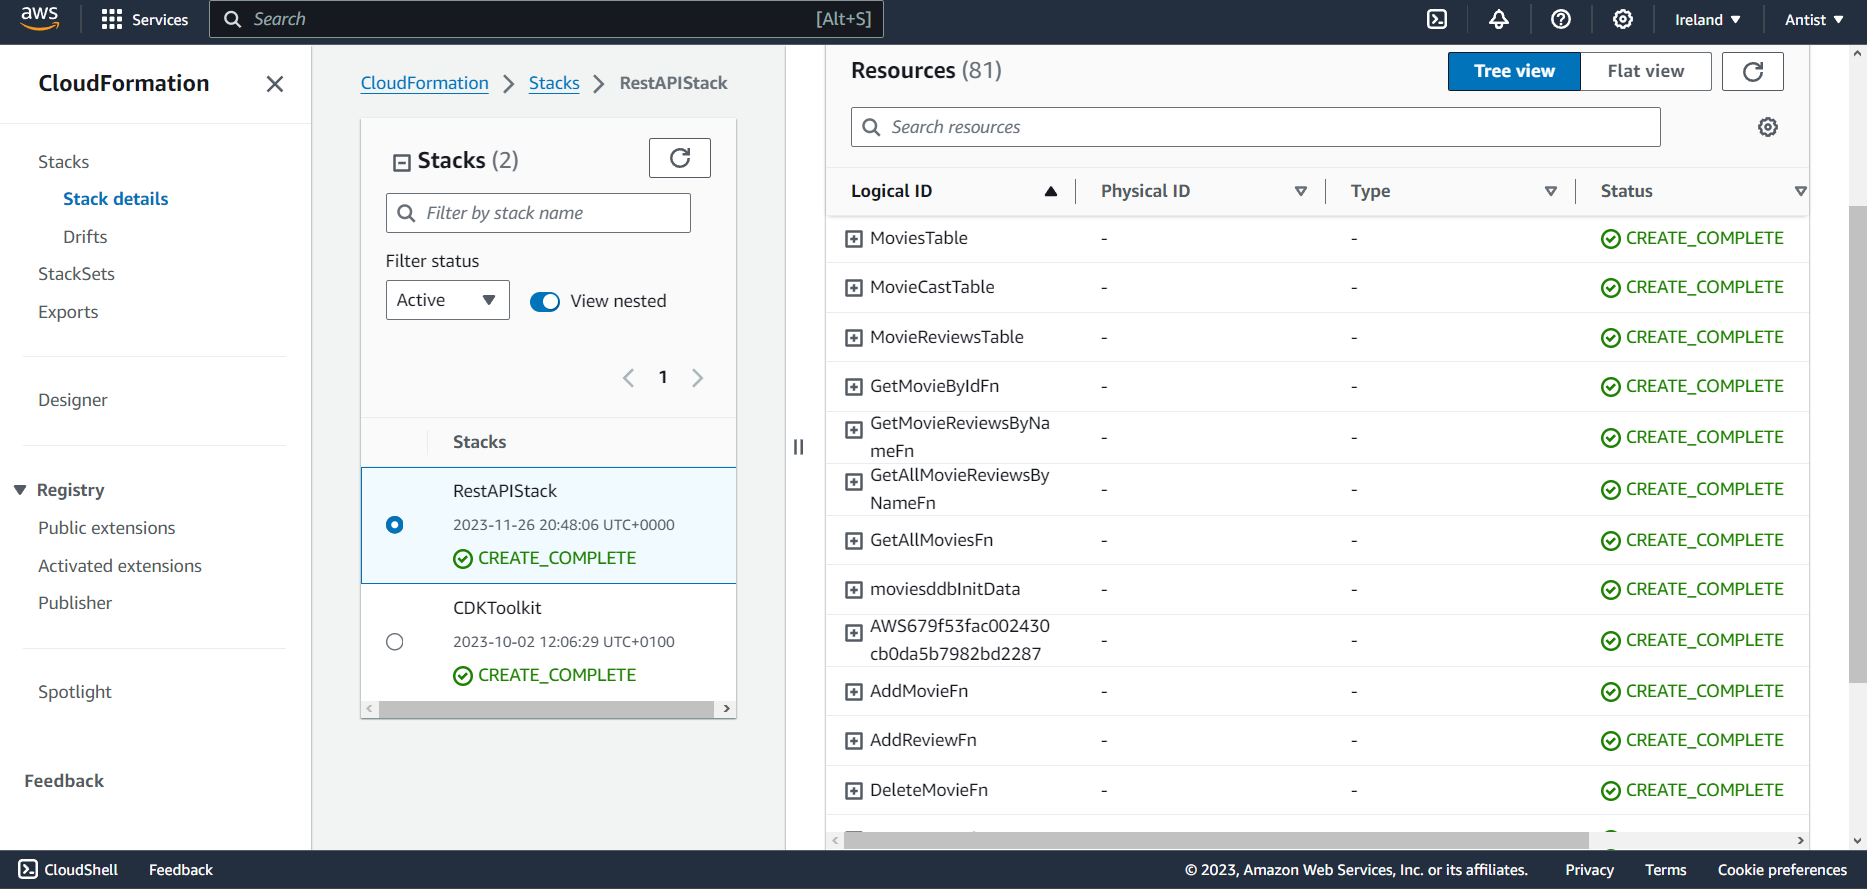Expand the GetAllMovieReviewsByNameFn resource
The image size is (1867, 889).
[854, 482]
